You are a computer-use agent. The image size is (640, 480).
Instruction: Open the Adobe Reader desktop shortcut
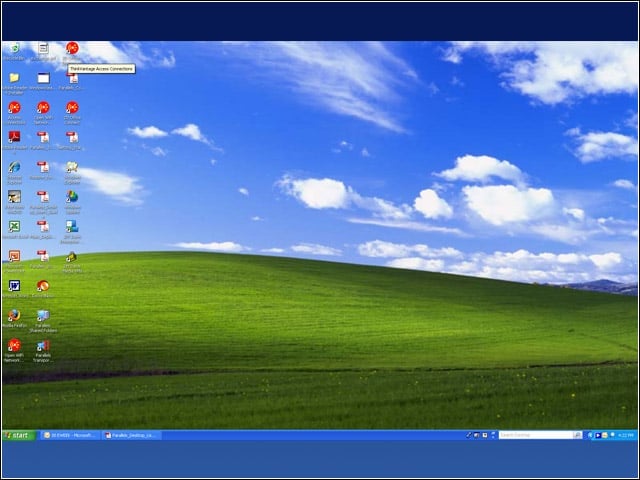14,137
